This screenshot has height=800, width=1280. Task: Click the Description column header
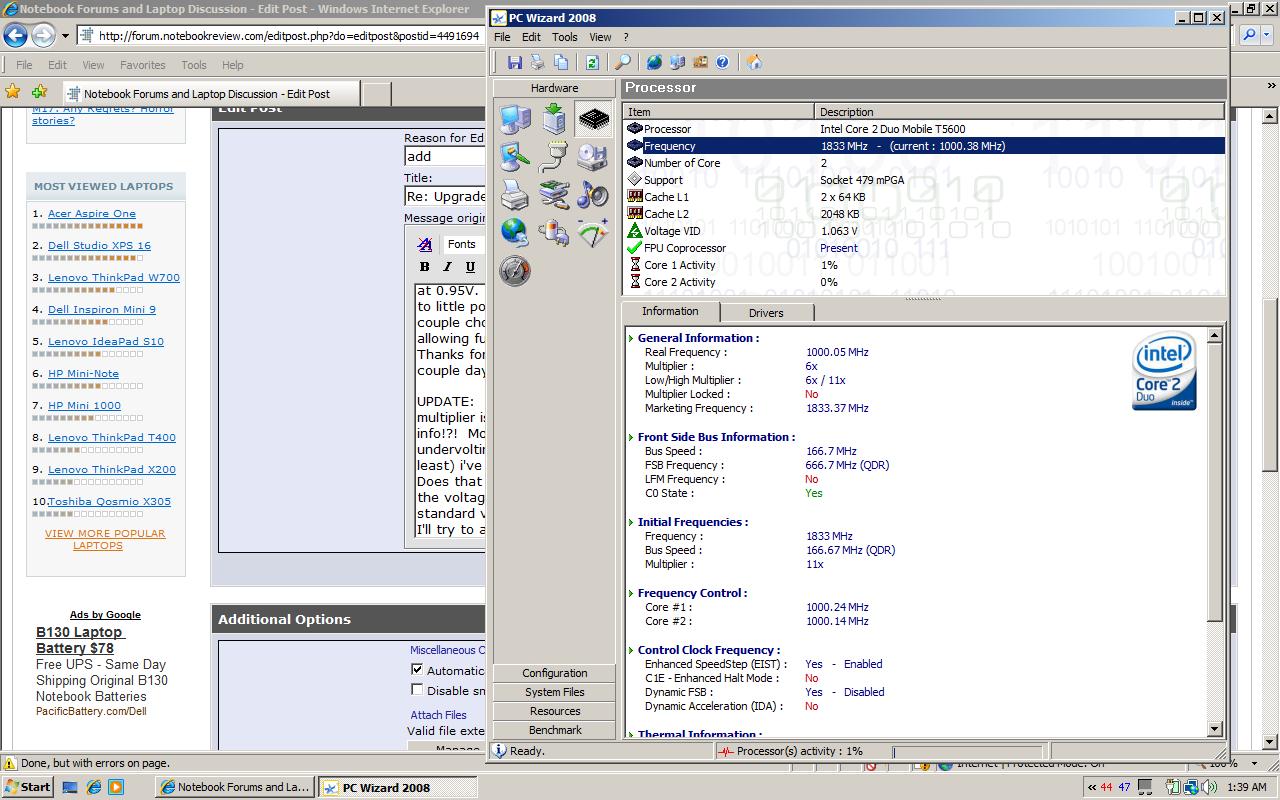pos(1019,111)
